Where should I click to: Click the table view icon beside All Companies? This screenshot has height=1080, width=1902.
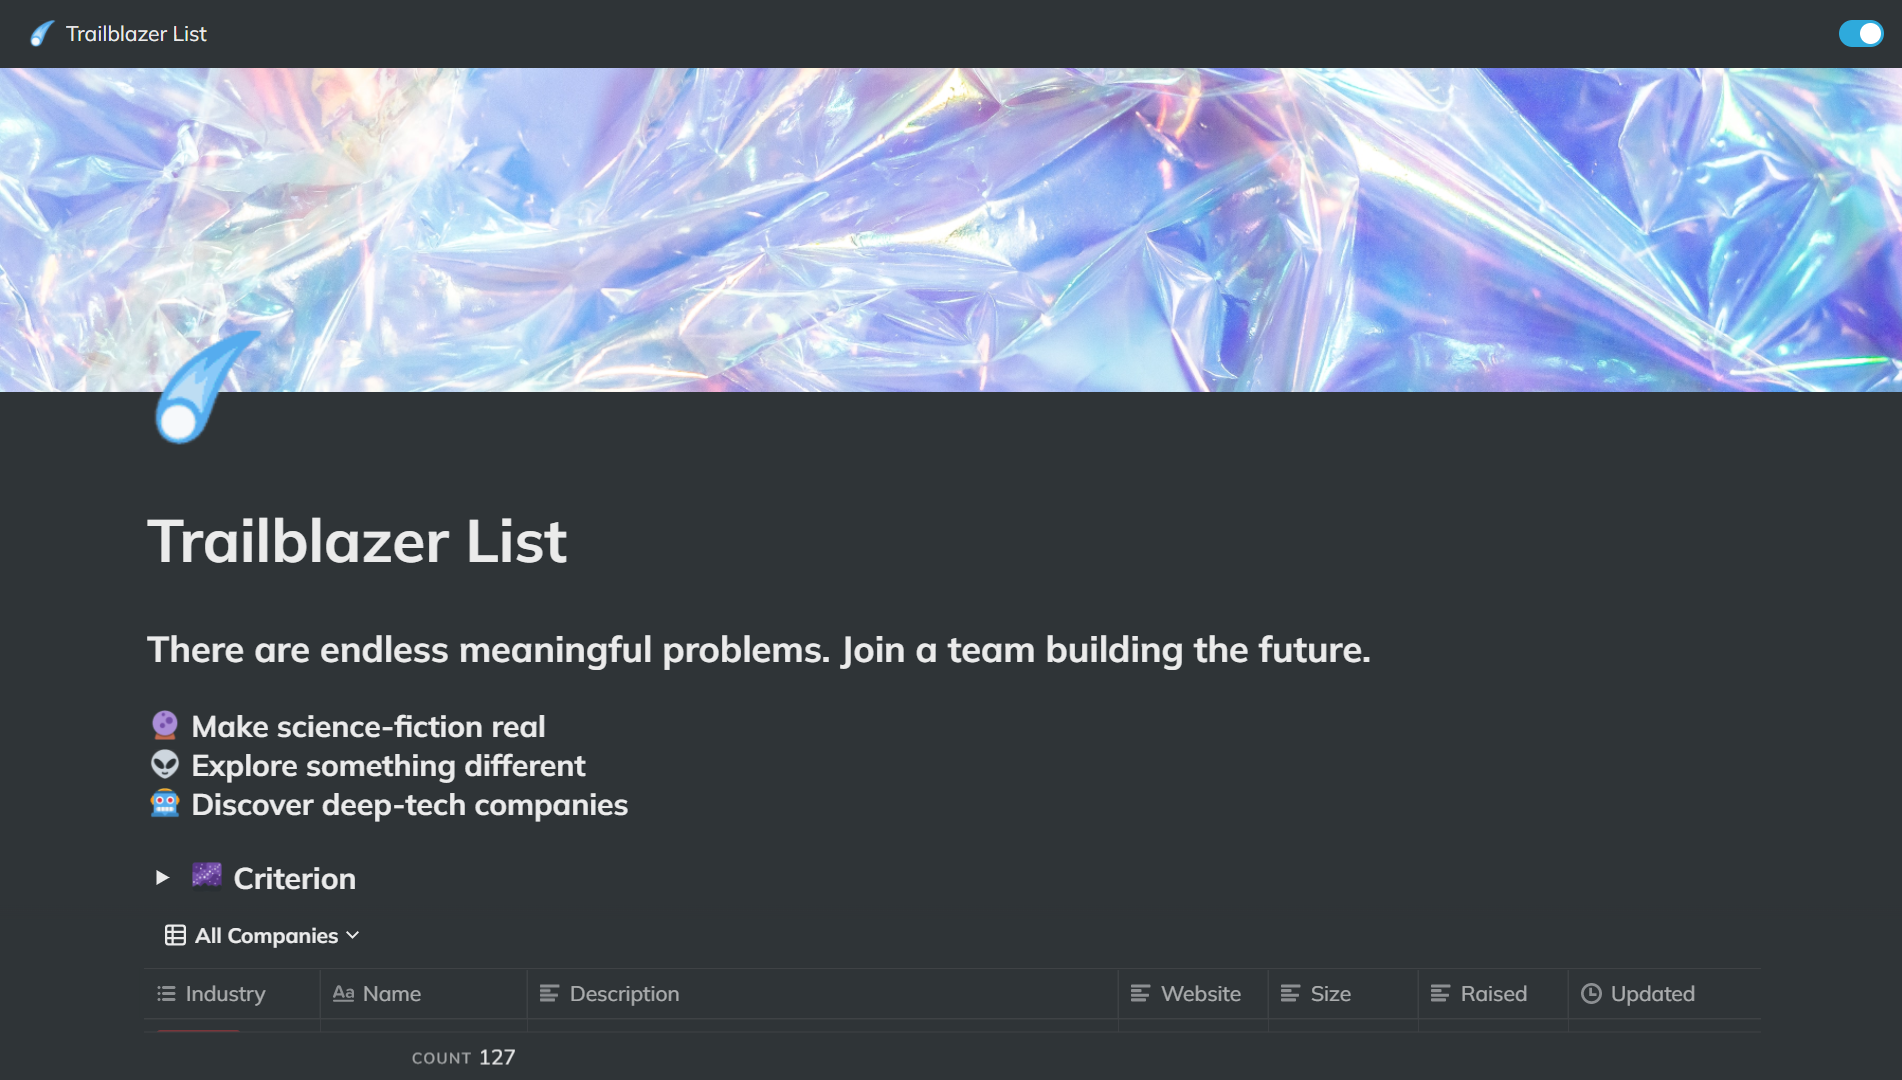pos(175,935)
